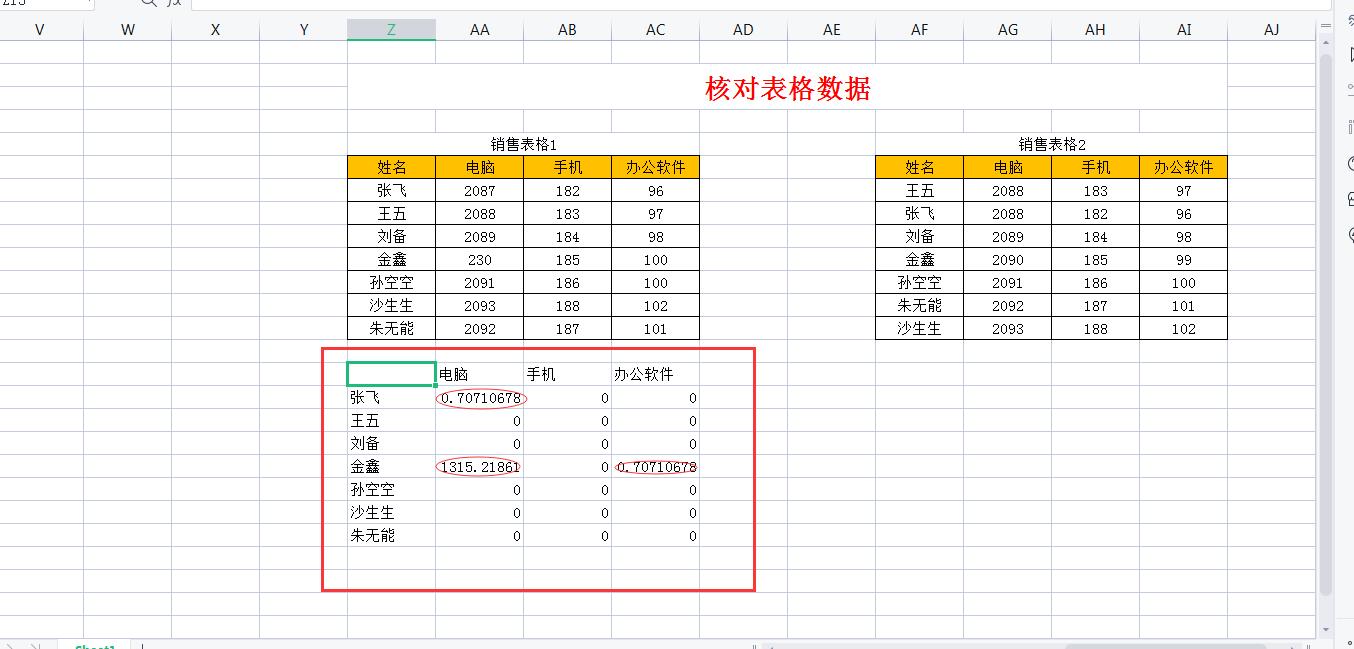Click the 销售表格1 caption cell
The width and height of the screenshot is (1354, 649).
(524, 144)
